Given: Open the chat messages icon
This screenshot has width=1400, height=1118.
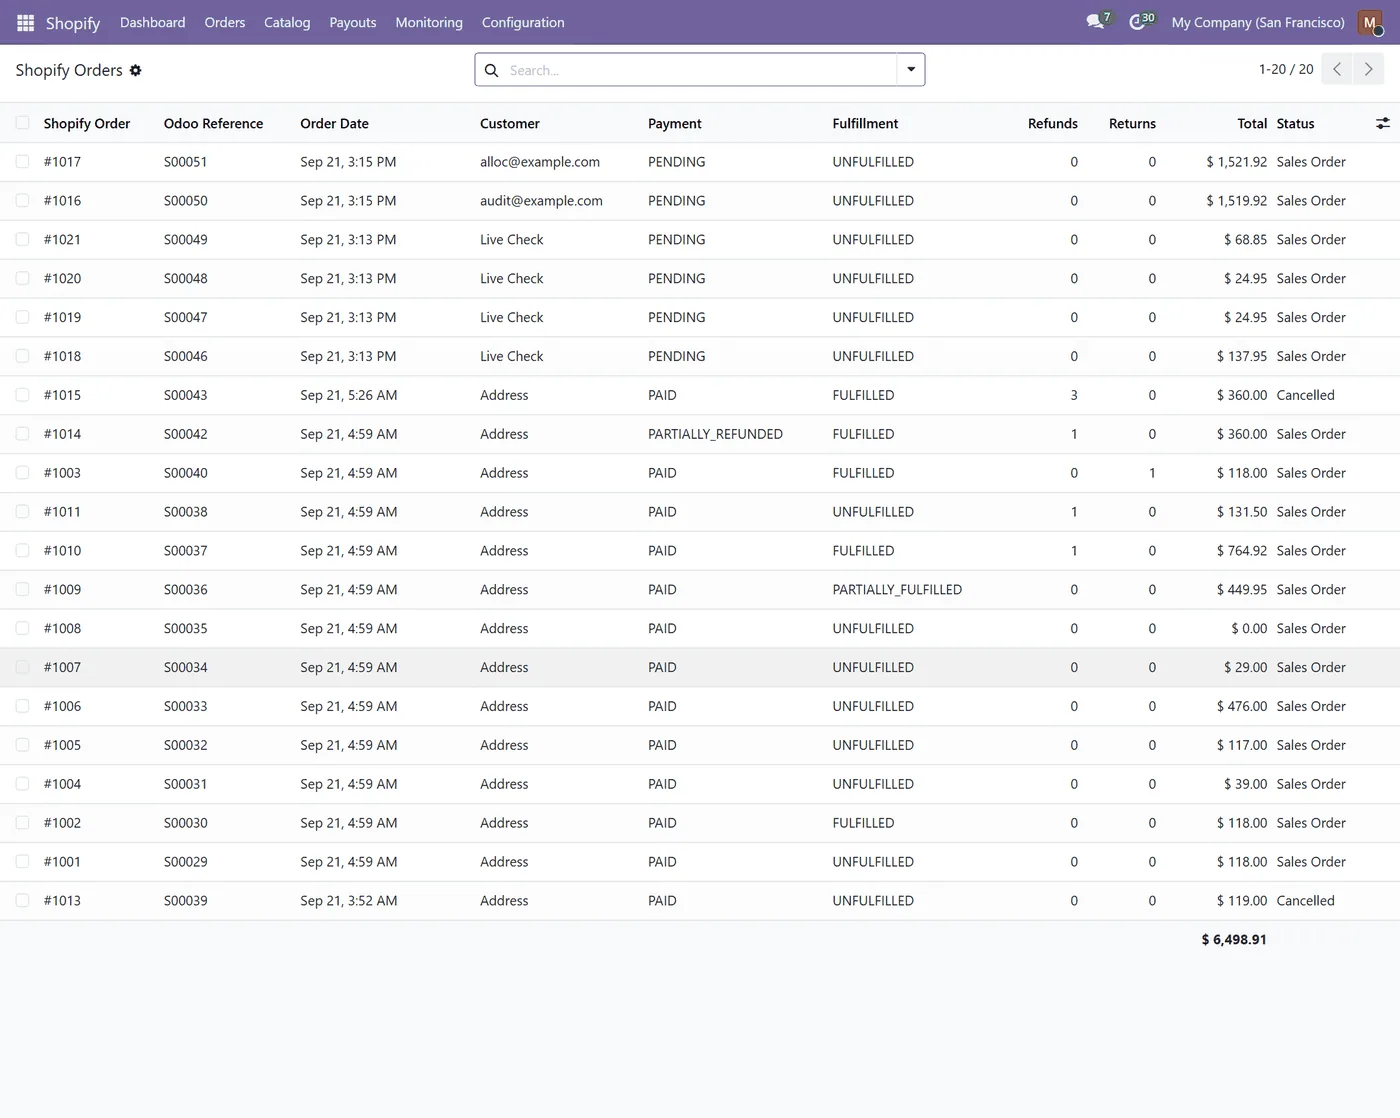Looking at the screenshot, I should pos(1097,22).
